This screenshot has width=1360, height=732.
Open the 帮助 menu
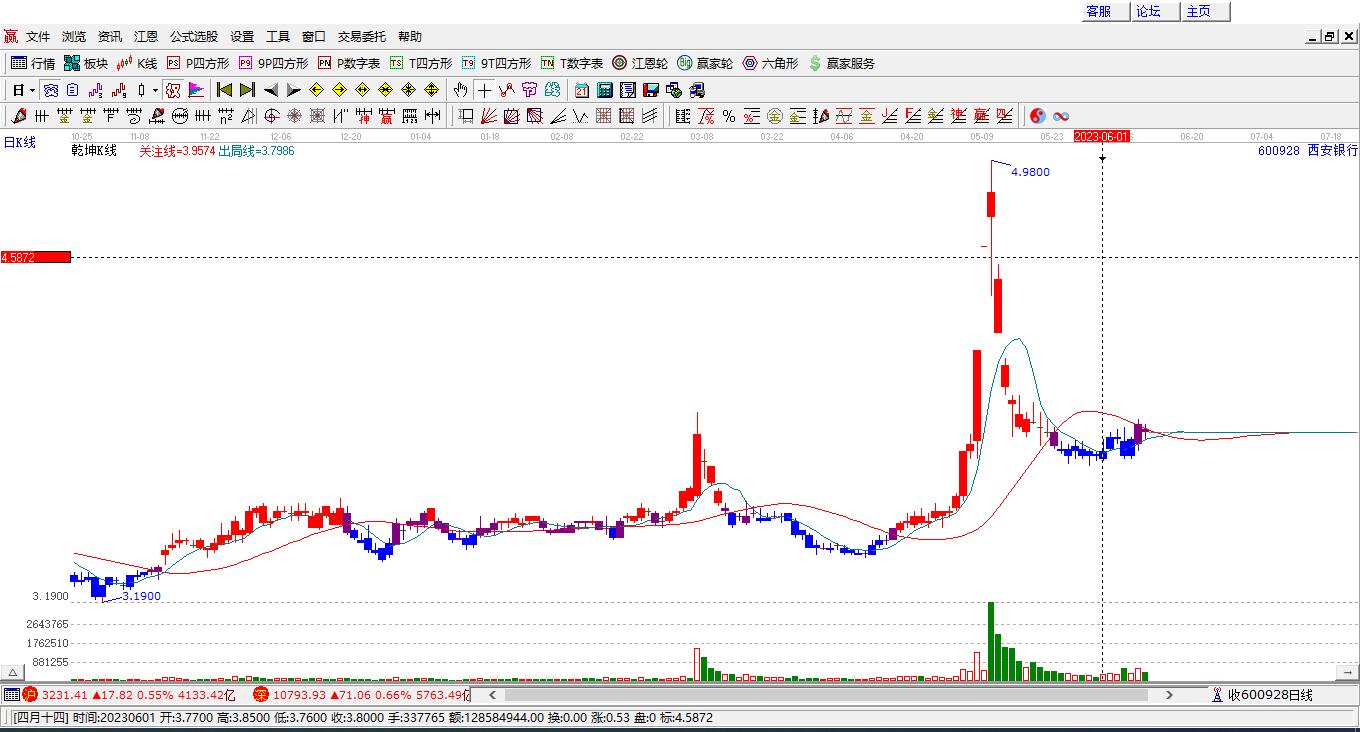[410, 37]
